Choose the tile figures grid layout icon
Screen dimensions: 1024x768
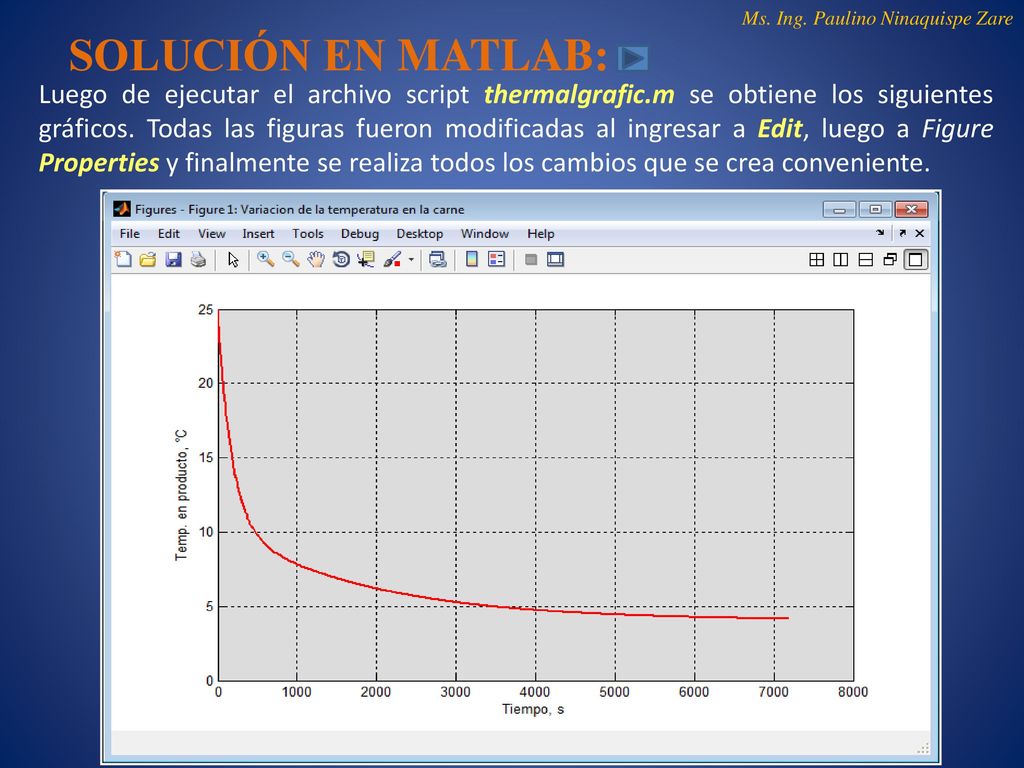pyautogui.click(x=816, y=260)
